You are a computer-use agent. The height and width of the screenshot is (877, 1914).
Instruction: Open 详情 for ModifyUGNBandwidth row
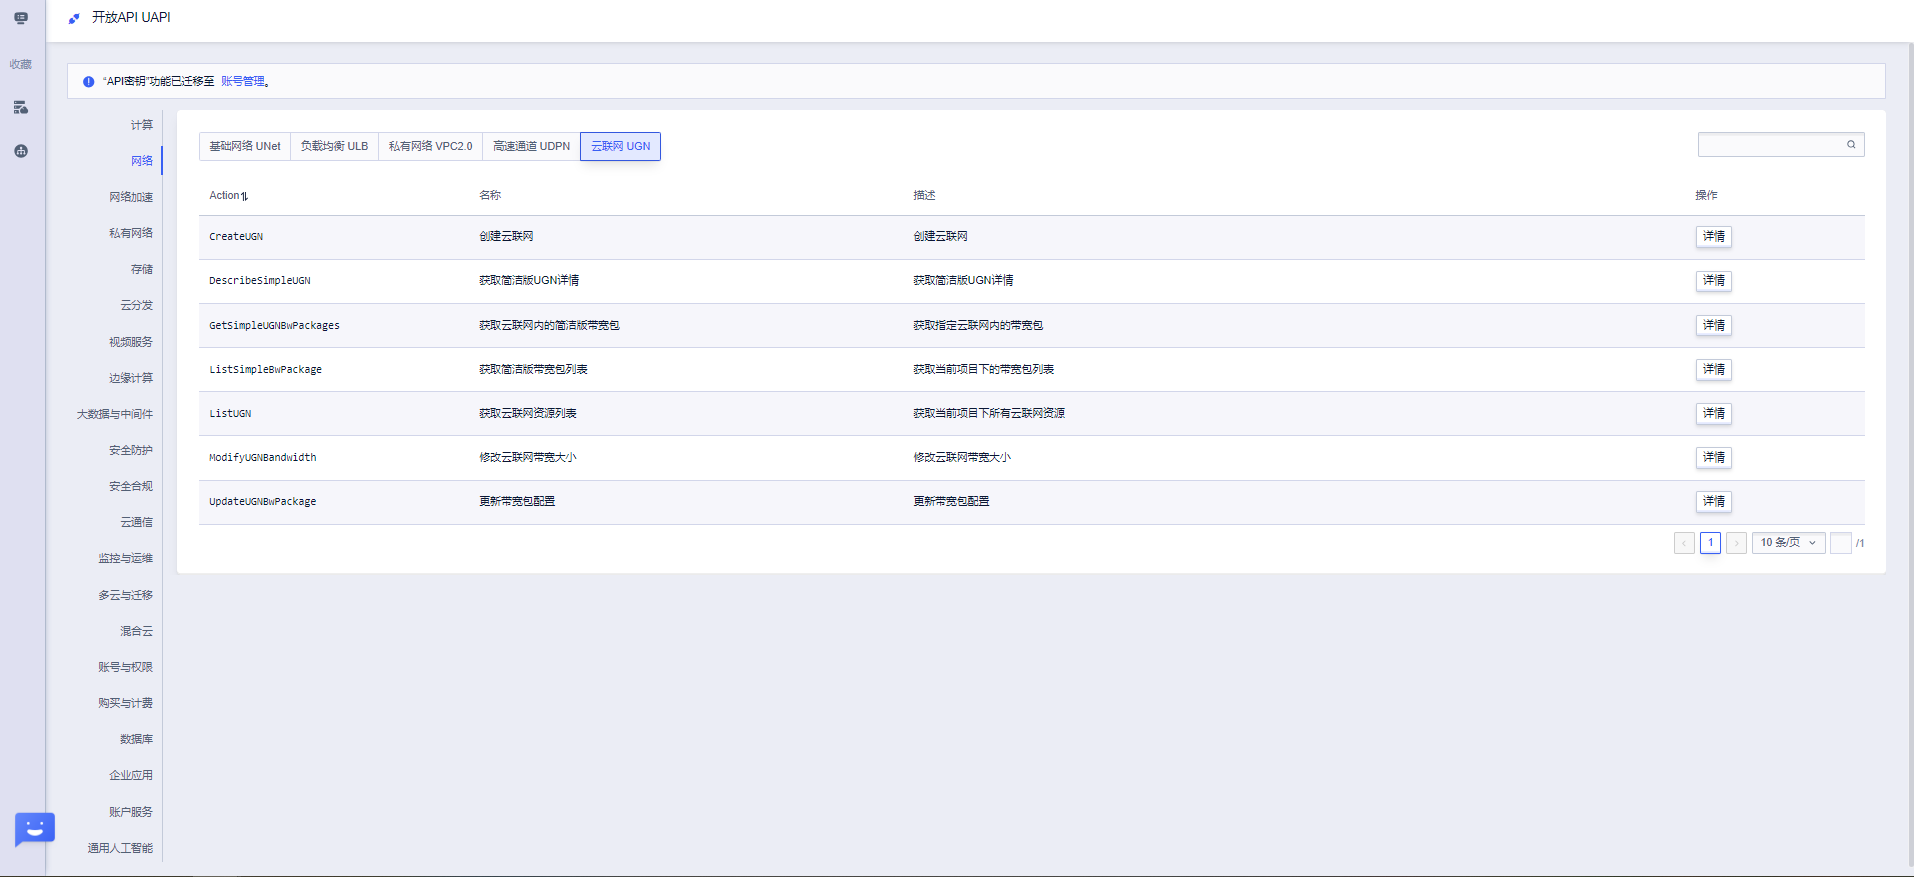coord(1713,457)
